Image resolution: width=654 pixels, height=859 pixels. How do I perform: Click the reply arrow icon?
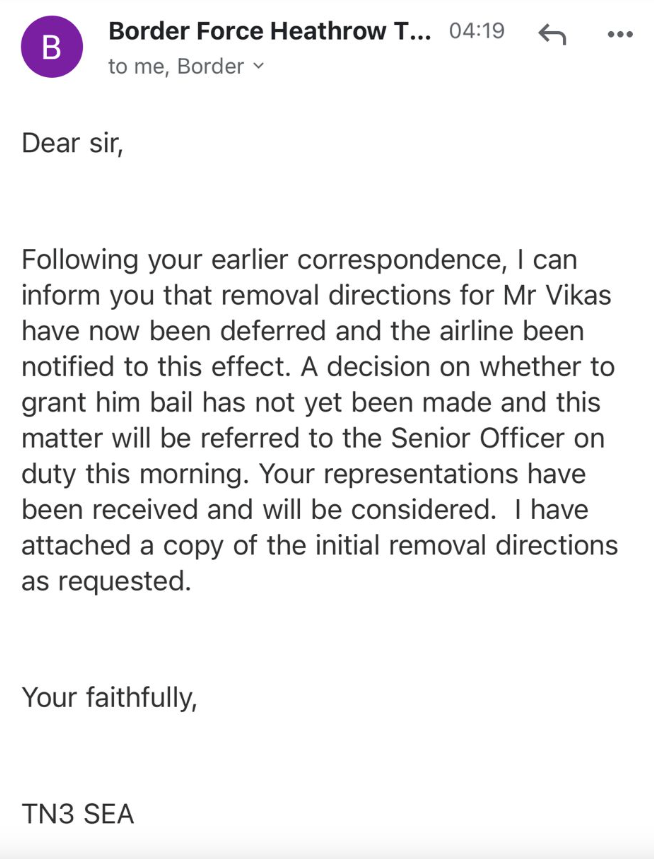point(552,33)
